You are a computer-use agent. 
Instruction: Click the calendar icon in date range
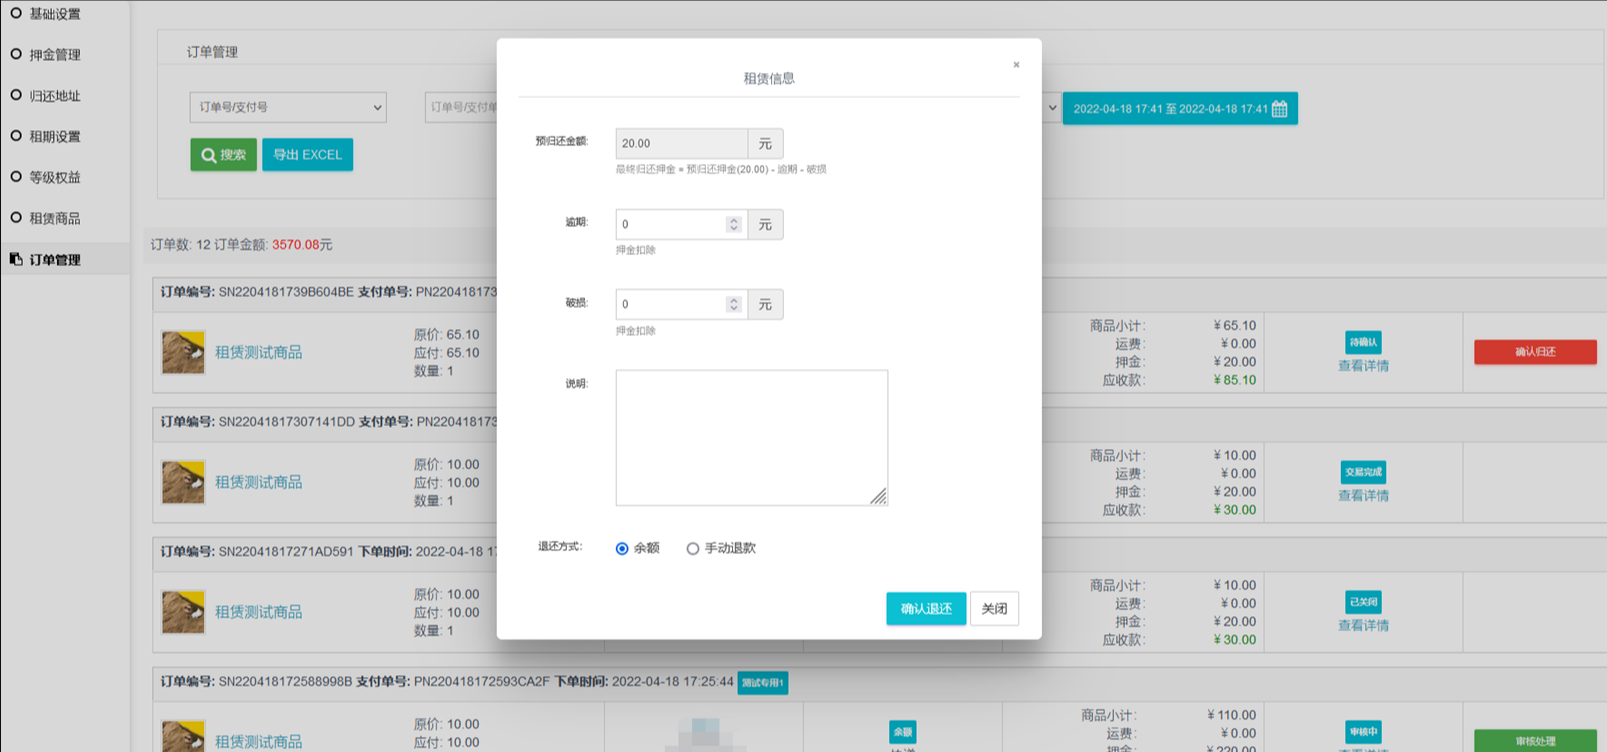pyautogui.click(x=1279, y=109)
